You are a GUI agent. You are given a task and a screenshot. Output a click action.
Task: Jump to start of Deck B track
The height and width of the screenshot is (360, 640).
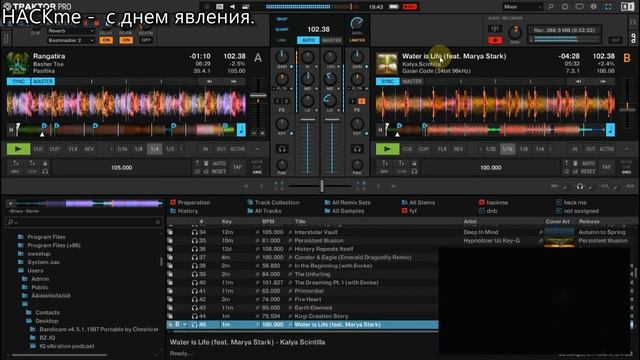[x=380, y=130]
